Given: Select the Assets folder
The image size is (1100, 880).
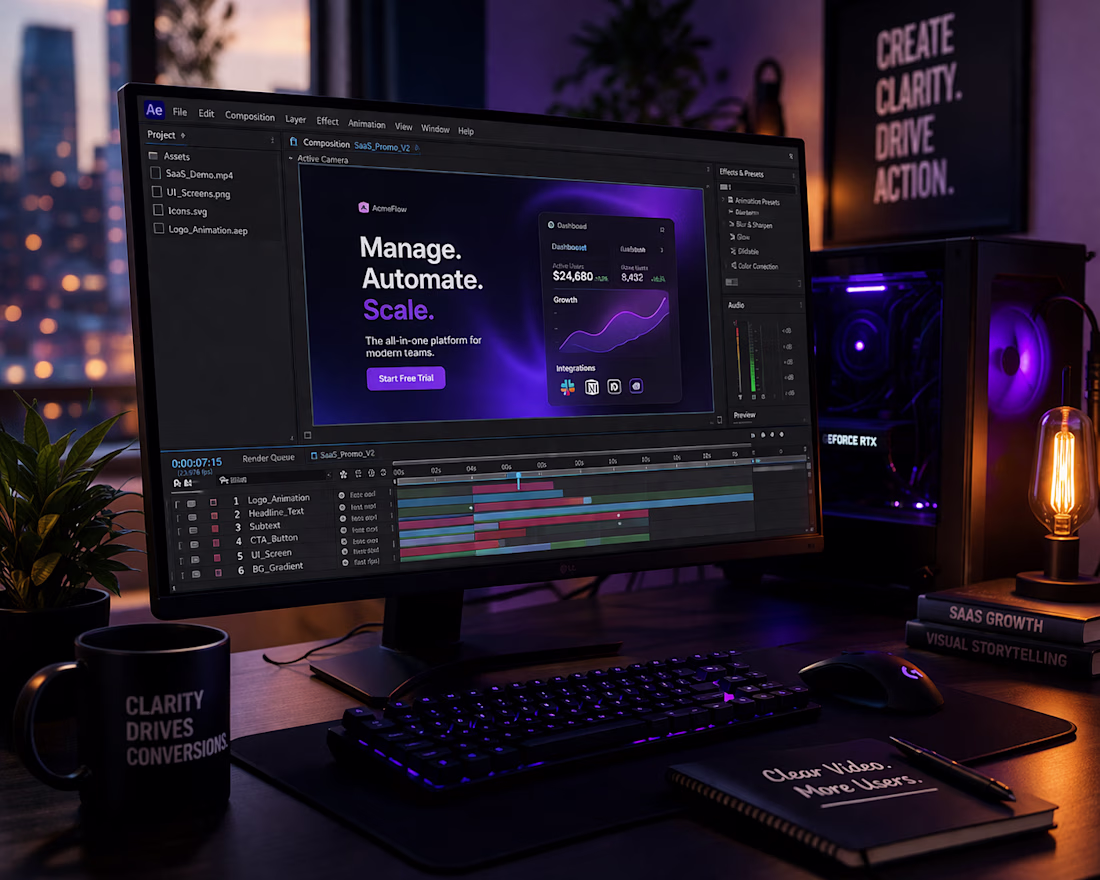Looking at the screenshot, I should point(177,156).
